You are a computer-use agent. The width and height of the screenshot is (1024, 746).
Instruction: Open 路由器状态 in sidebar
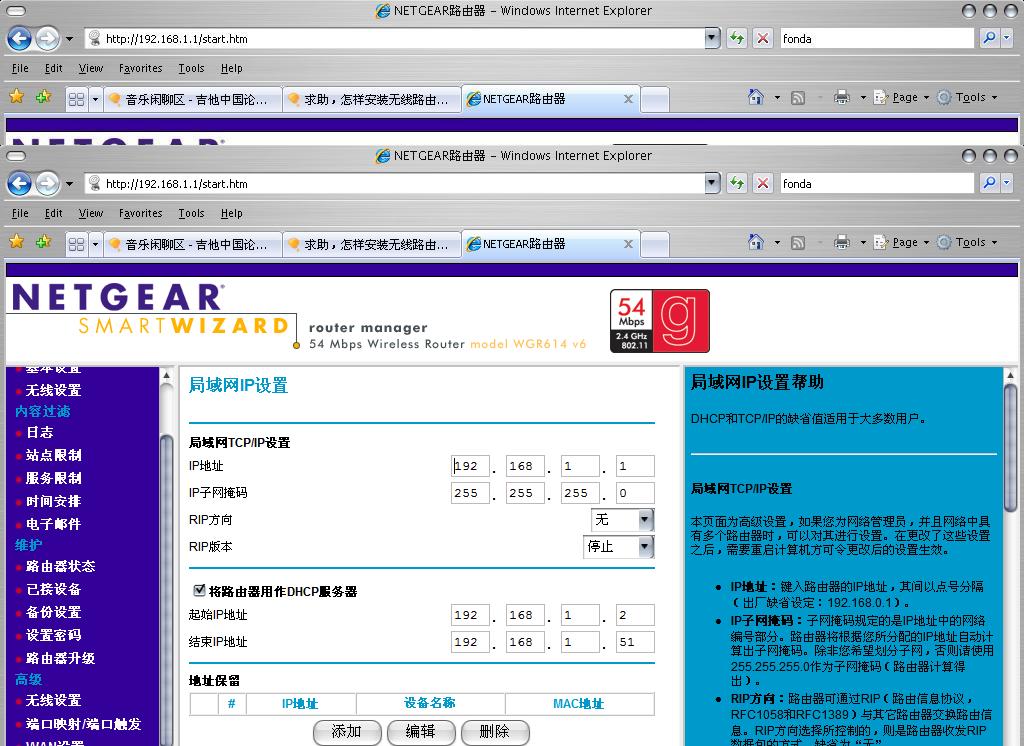tap(60, 566)
